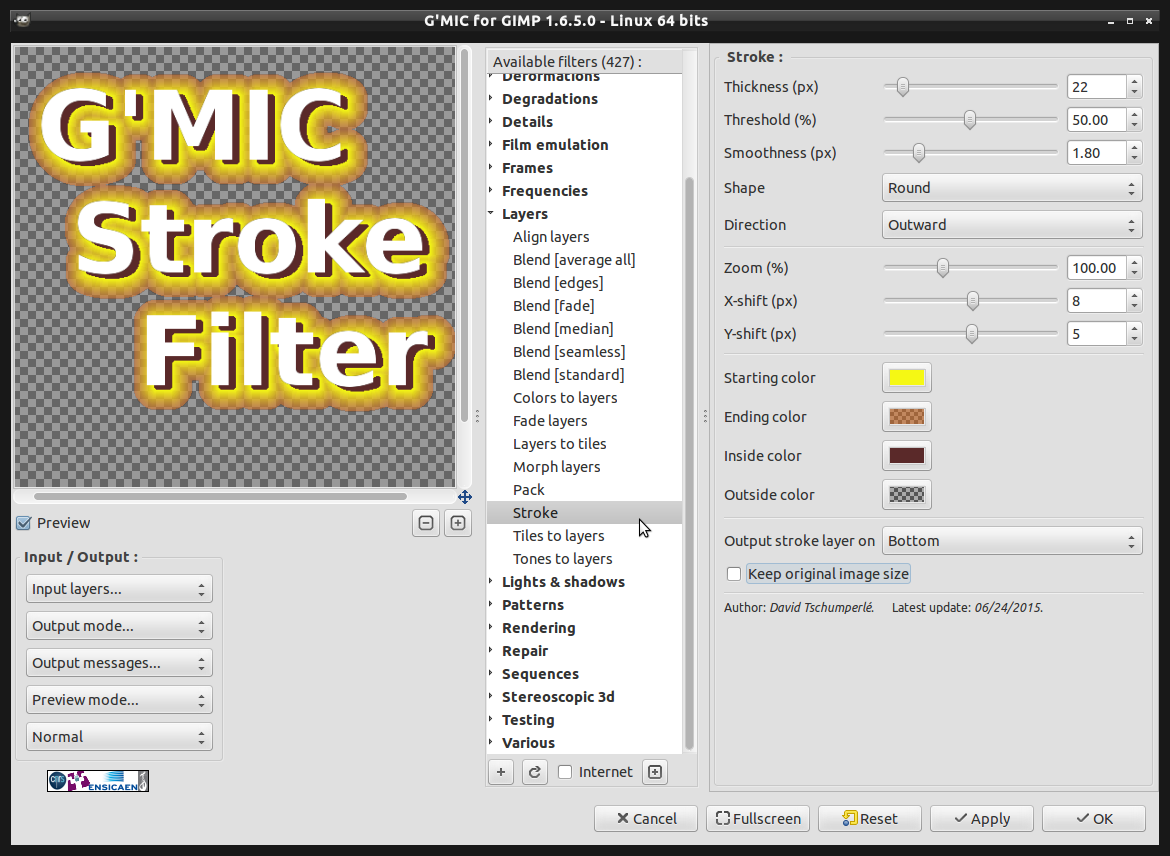Collapse the Layers filter category
The image size is (1170, 856).
tap(491, 213)
